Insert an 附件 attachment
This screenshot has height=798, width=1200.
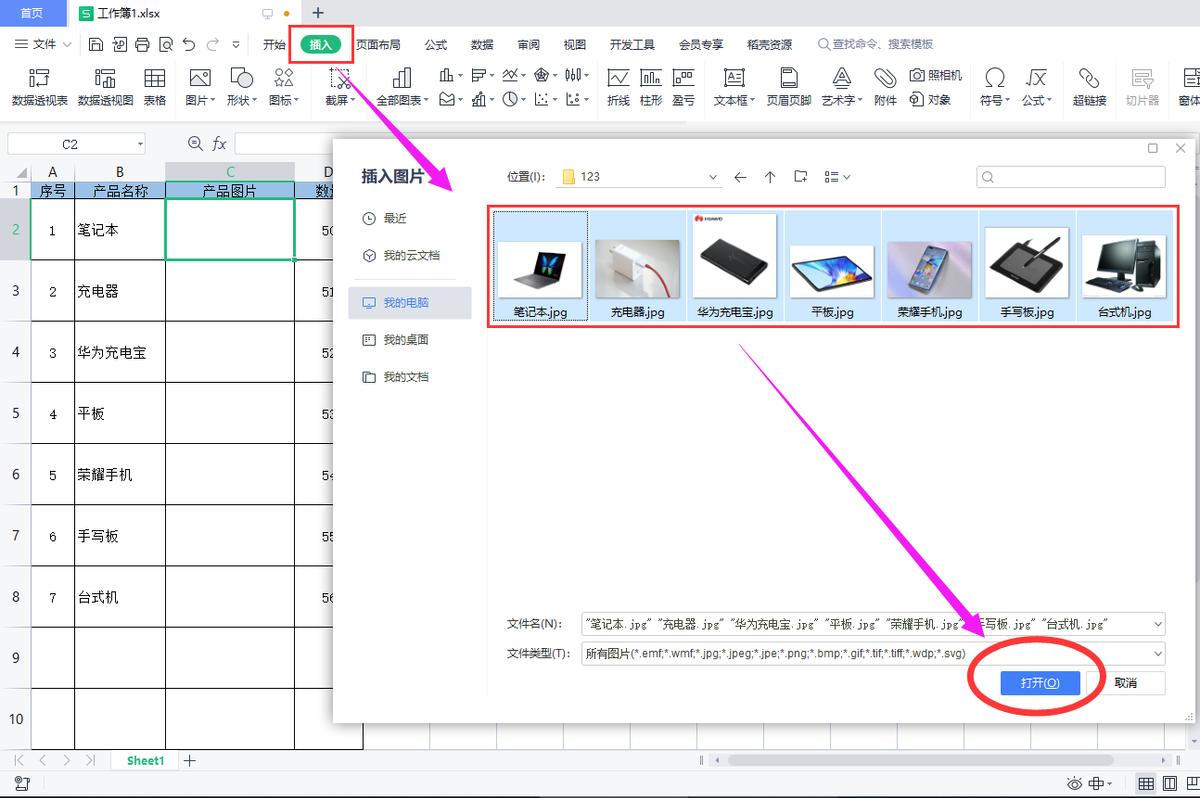click(x=885, y=88)
